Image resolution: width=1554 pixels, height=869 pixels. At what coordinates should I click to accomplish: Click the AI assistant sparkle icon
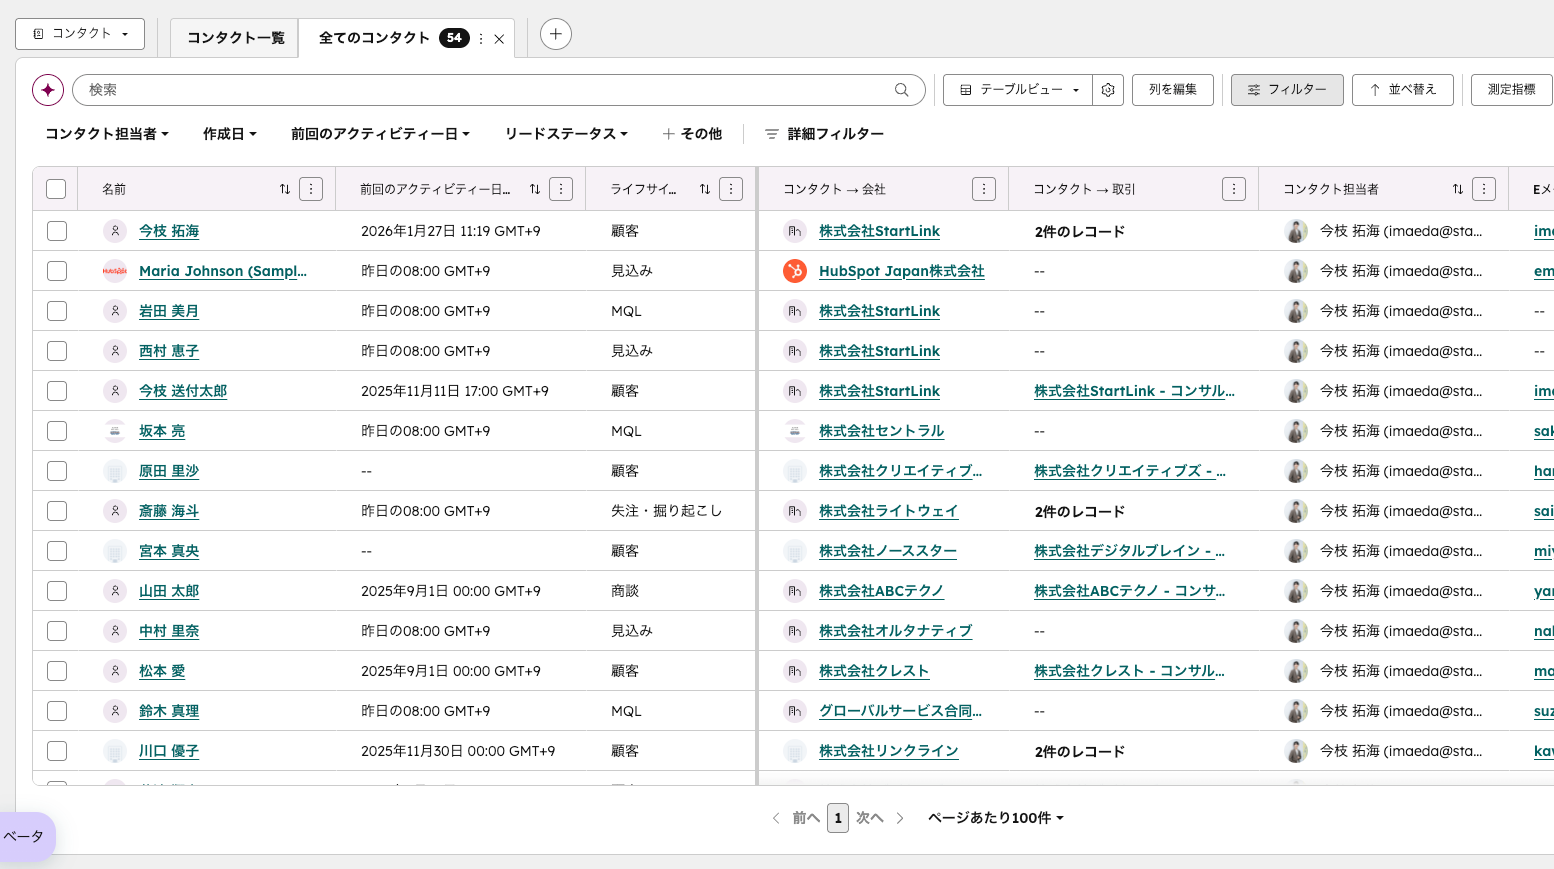pyautogui.click(x=48, y=90)
